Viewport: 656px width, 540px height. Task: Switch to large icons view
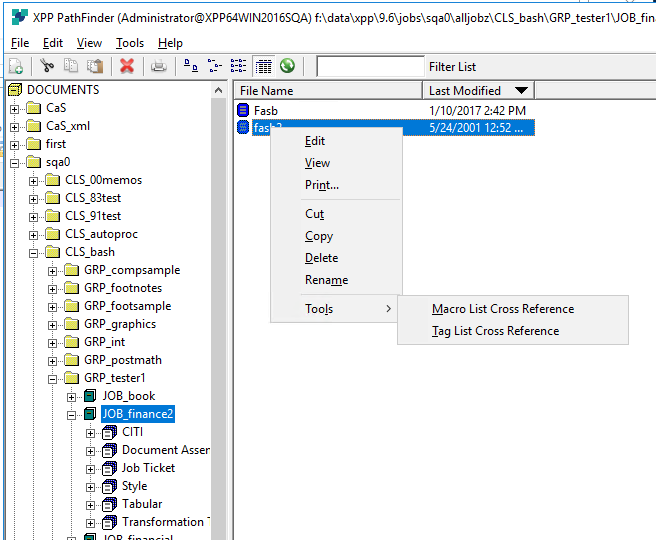(x=191, y=66)
